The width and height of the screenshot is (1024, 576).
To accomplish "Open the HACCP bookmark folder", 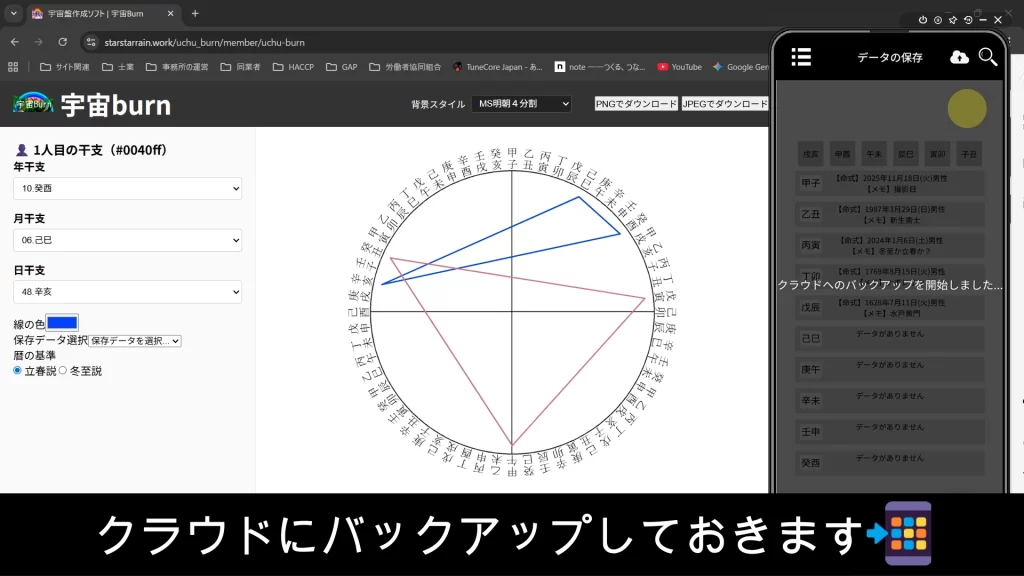I will tap(292, 67).
